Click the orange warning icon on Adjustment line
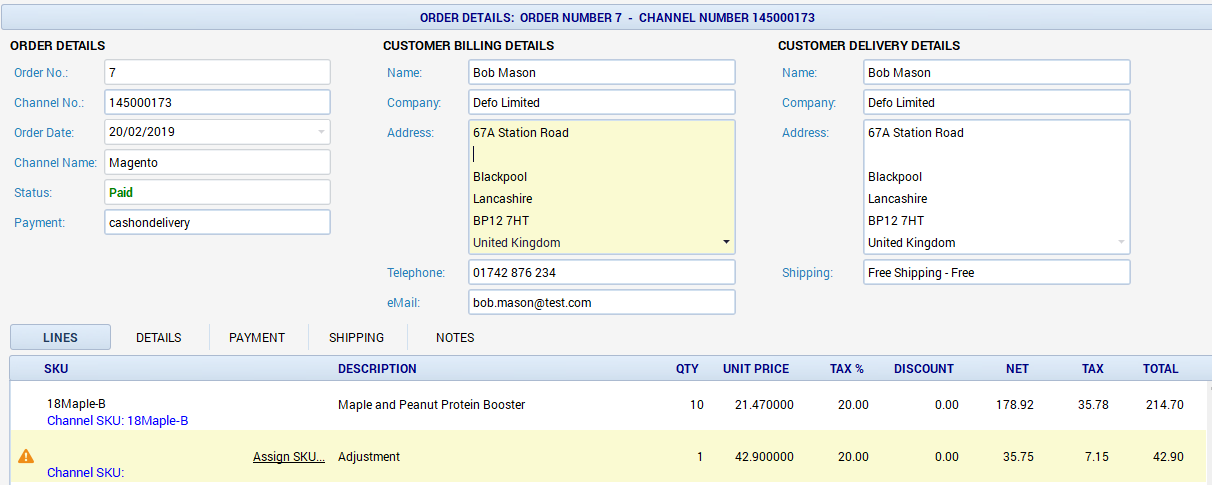The width and height of the screenshot is (1212, 485). pos(26,456)
